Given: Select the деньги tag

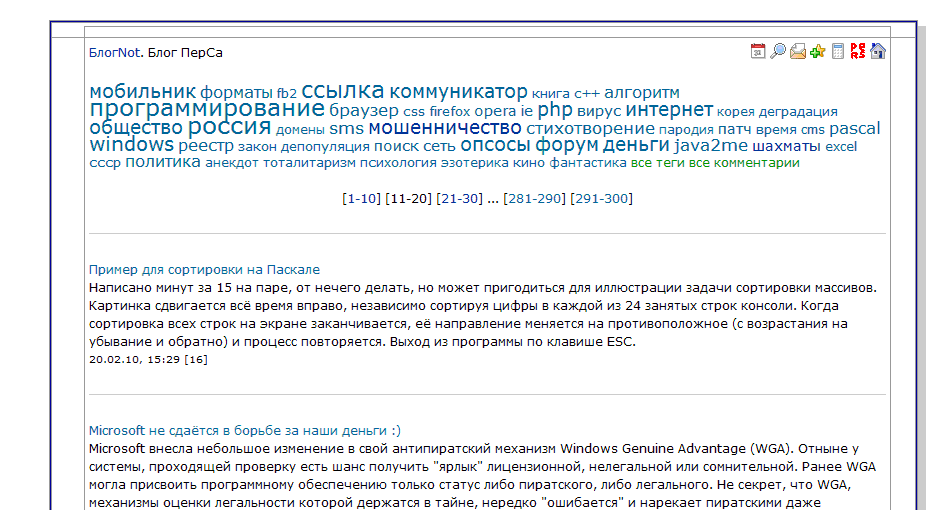Looking at the screenshot, I should coord(636,145).
